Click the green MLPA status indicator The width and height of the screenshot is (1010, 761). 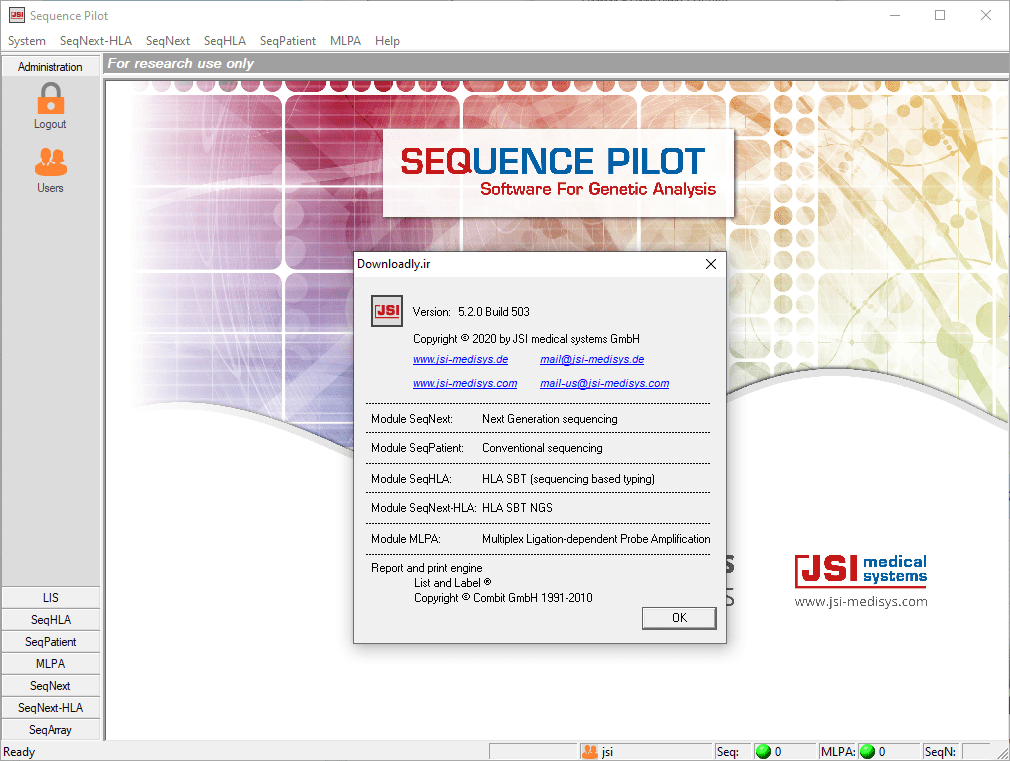[x=868, y=750]
